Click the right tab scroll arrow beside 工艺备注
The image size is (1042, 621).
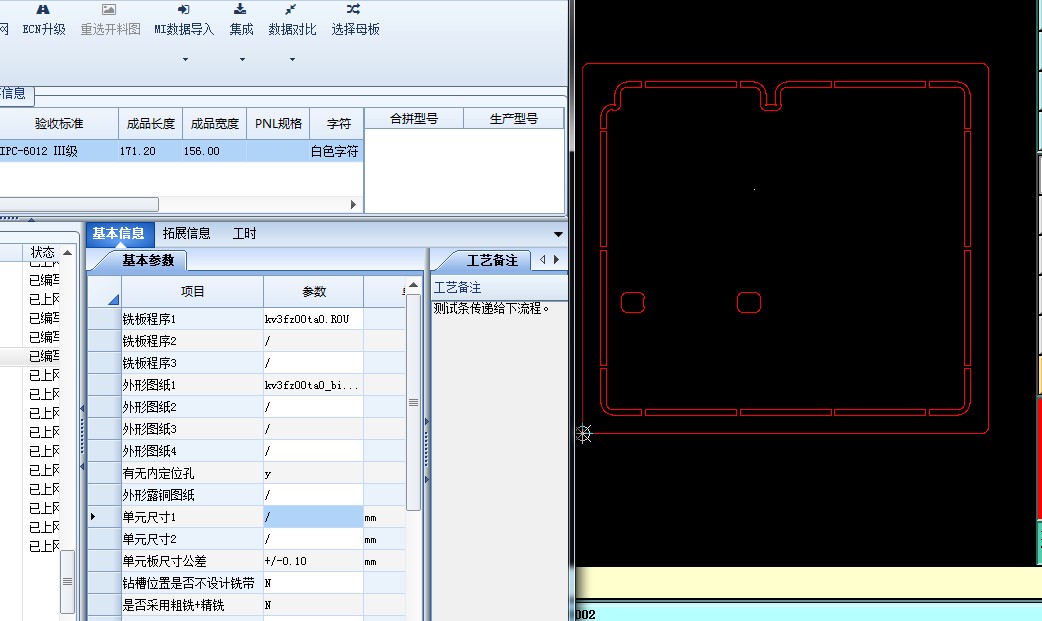tap(556, 259)
